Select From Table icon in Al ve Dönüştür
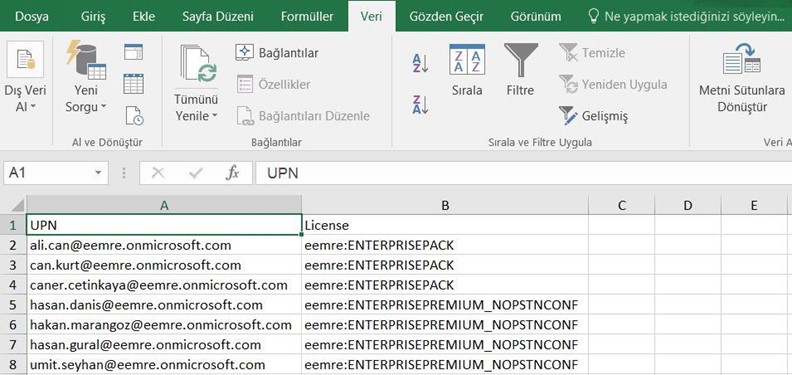This screenshot has height=375, width=792. click(x=133, y=83)
